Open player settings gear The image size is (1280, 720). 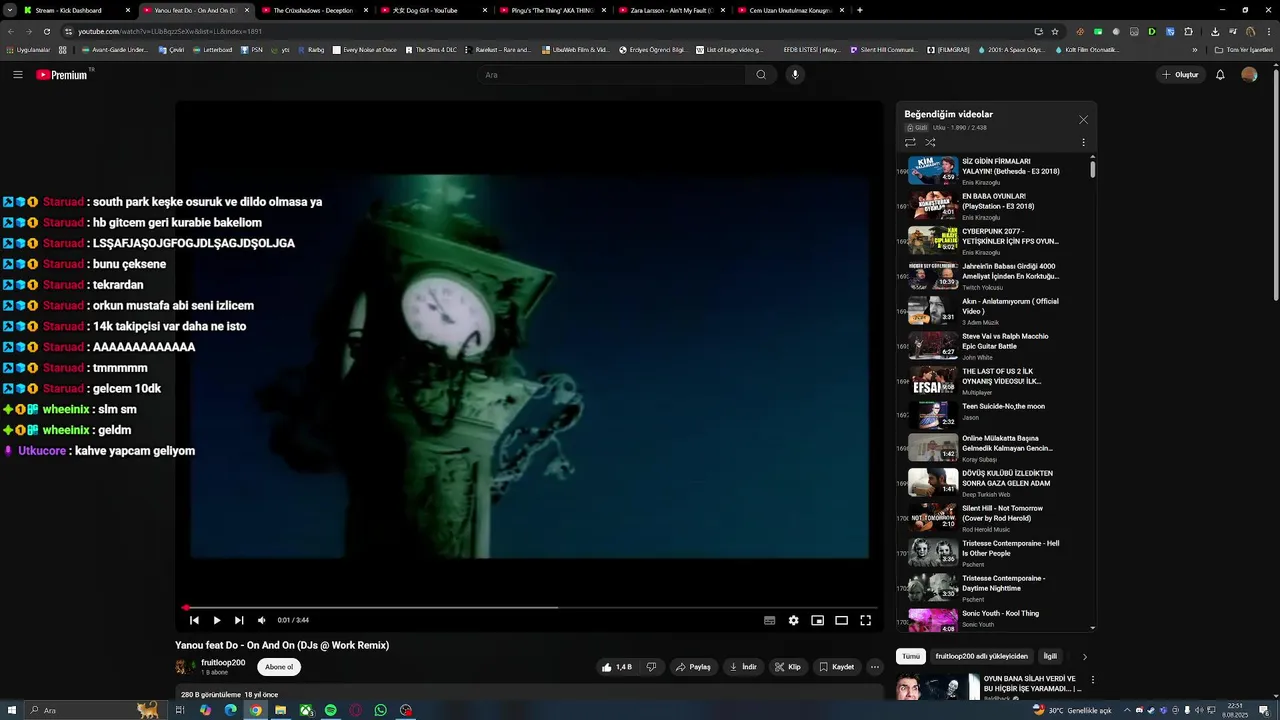coord(793,620)
